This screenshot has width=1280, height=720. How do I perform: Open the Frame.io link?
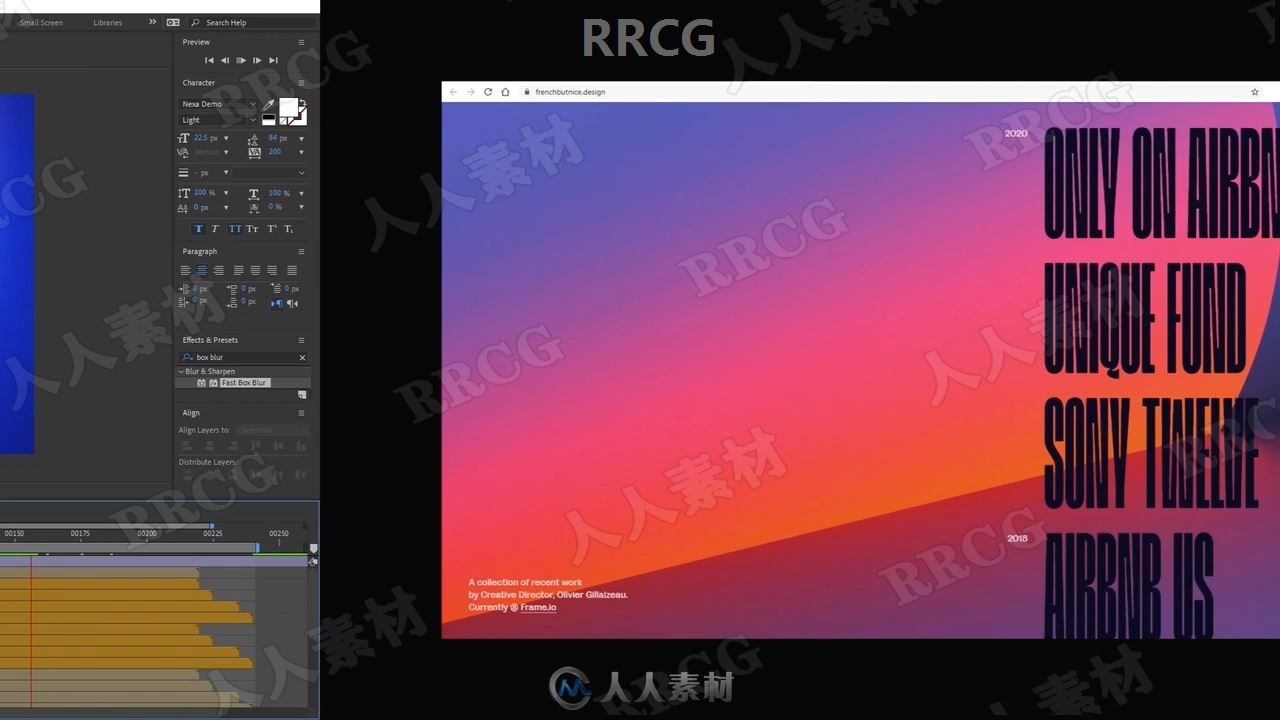538,607
